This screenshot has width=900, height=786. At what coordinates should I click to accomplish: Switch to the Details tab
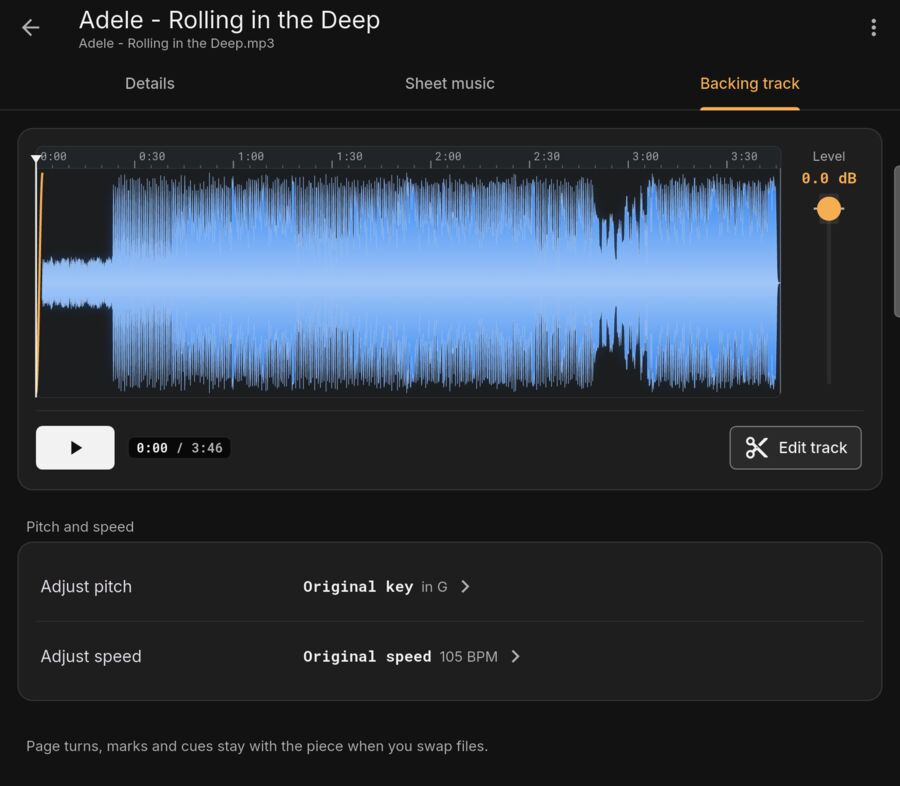(150, 83)
